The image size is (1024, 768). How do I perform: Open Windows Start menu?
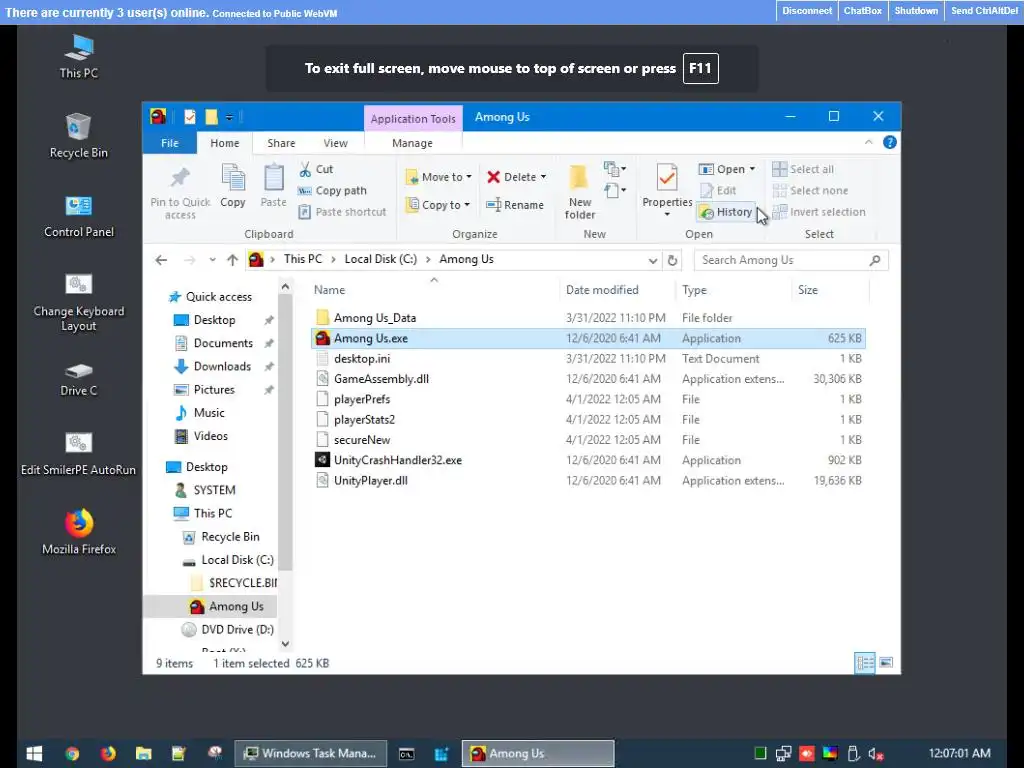coord(34,753)
